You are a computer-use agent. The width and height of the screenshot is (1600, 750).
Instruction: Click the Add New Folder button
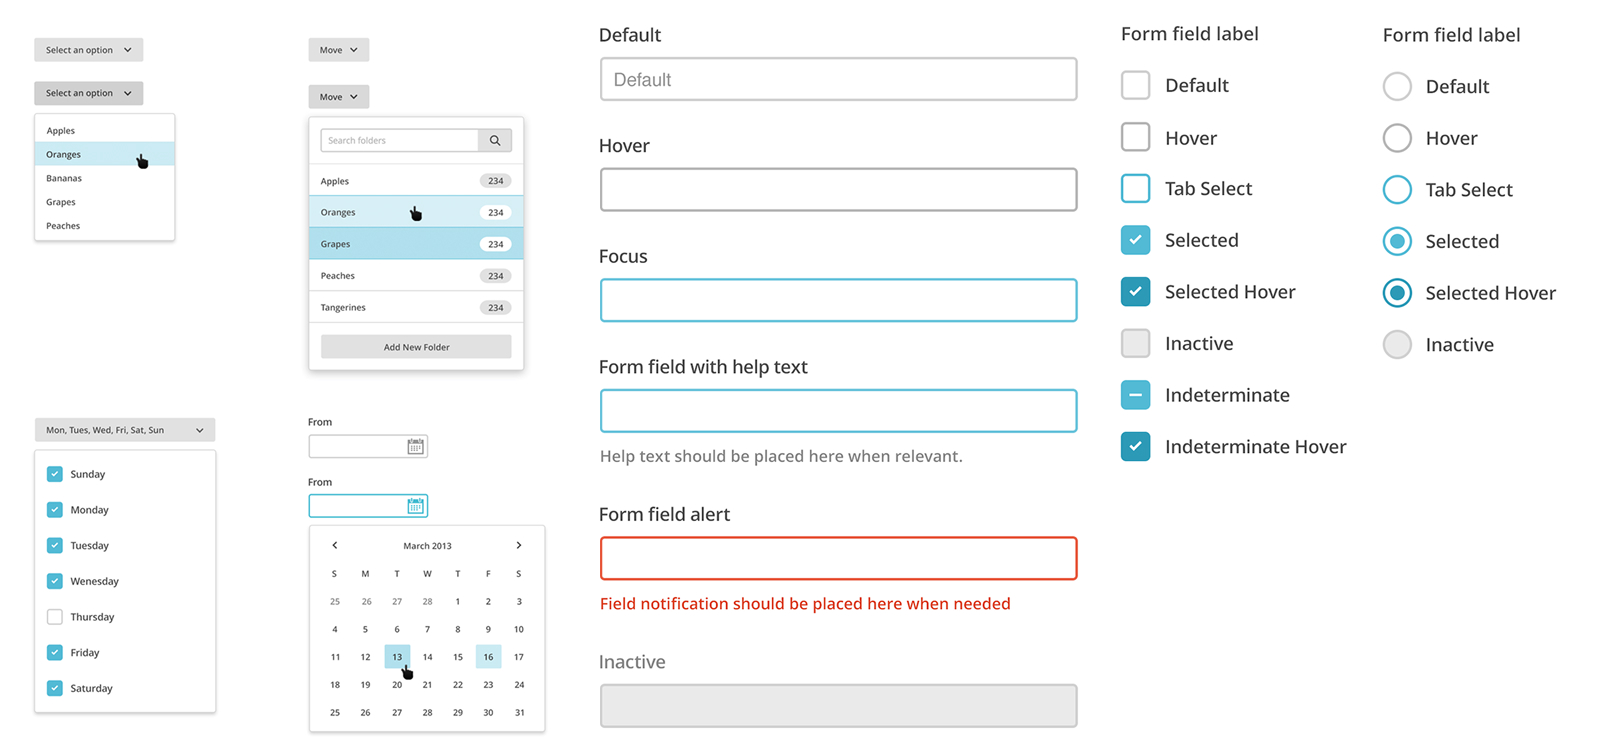point(416,347)
